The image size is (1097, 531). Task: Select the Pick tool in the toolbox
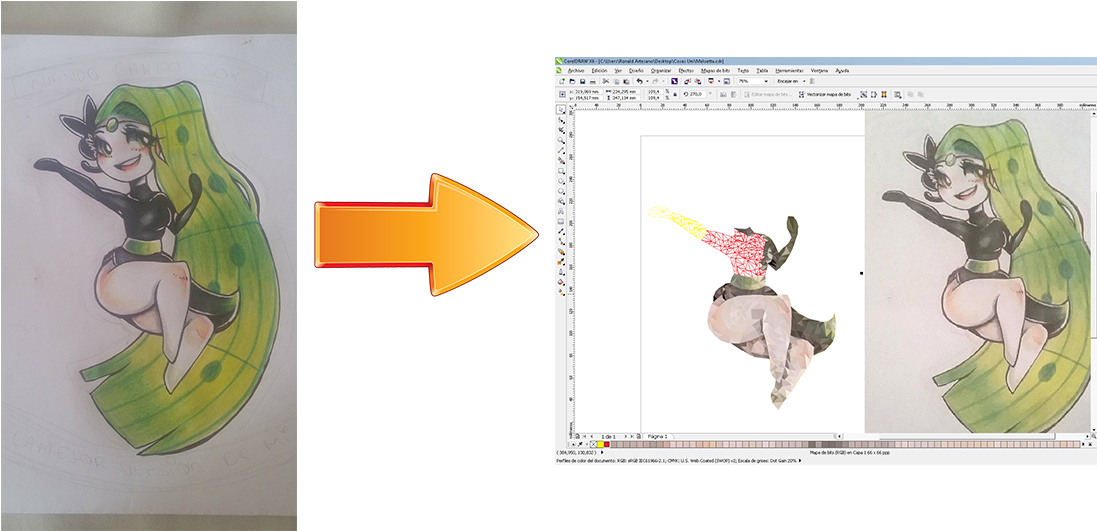click(562, 108)
